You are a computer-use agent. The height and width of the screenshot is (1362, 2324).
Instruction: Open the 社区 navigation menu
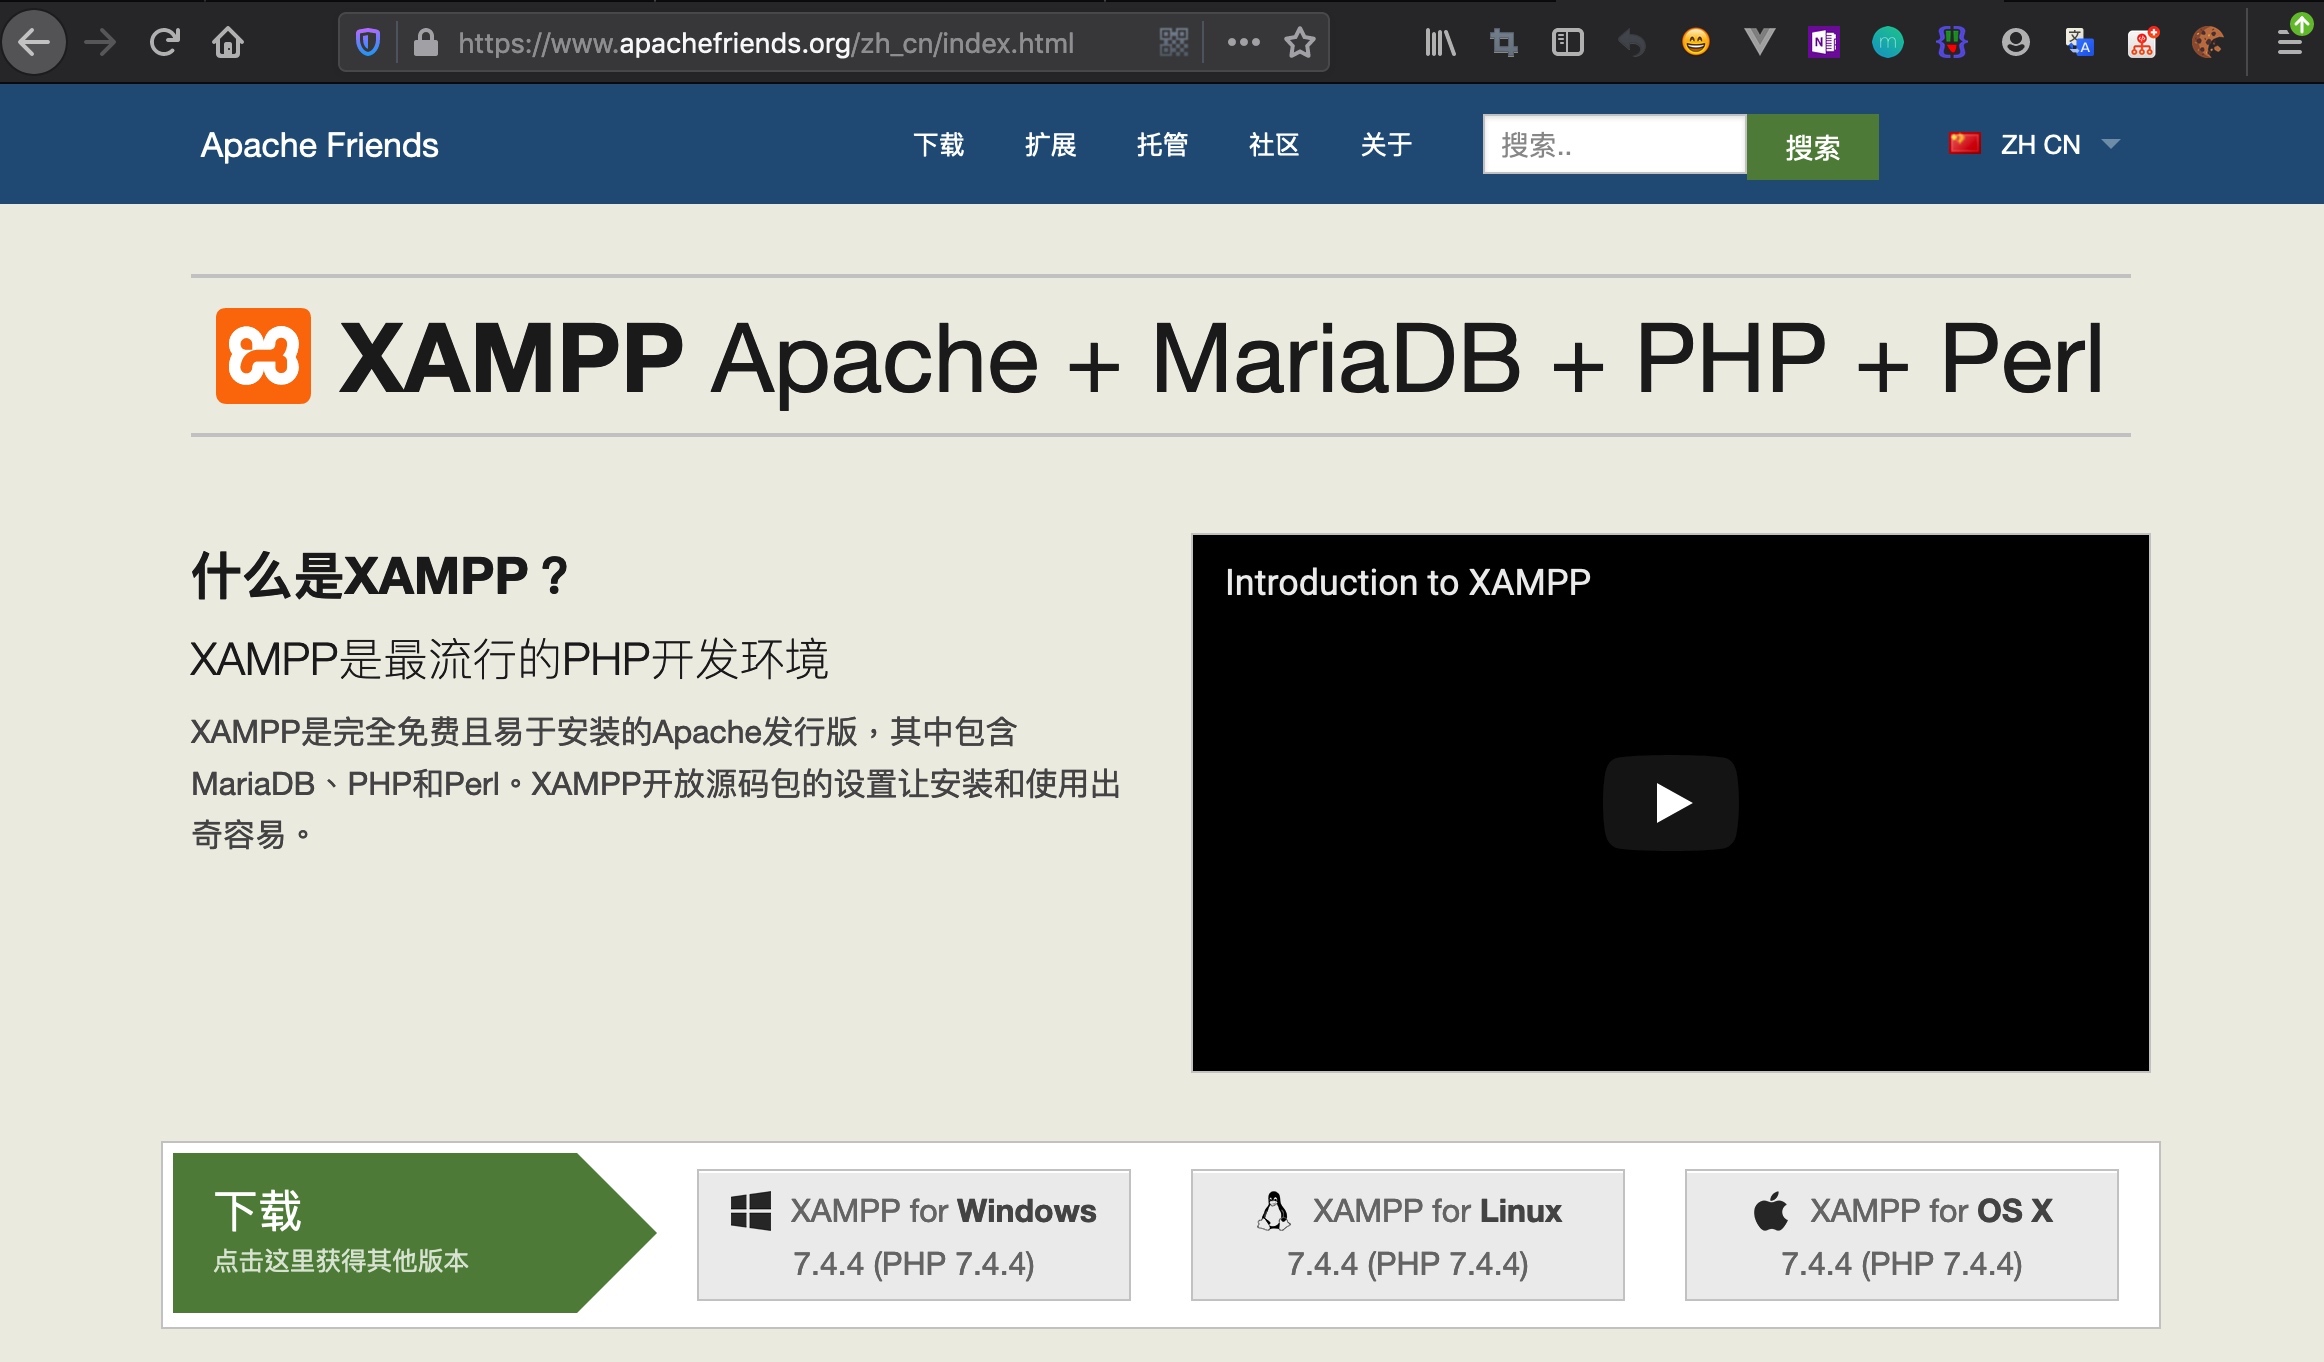pyautogui.click(x=1274, y=145)
